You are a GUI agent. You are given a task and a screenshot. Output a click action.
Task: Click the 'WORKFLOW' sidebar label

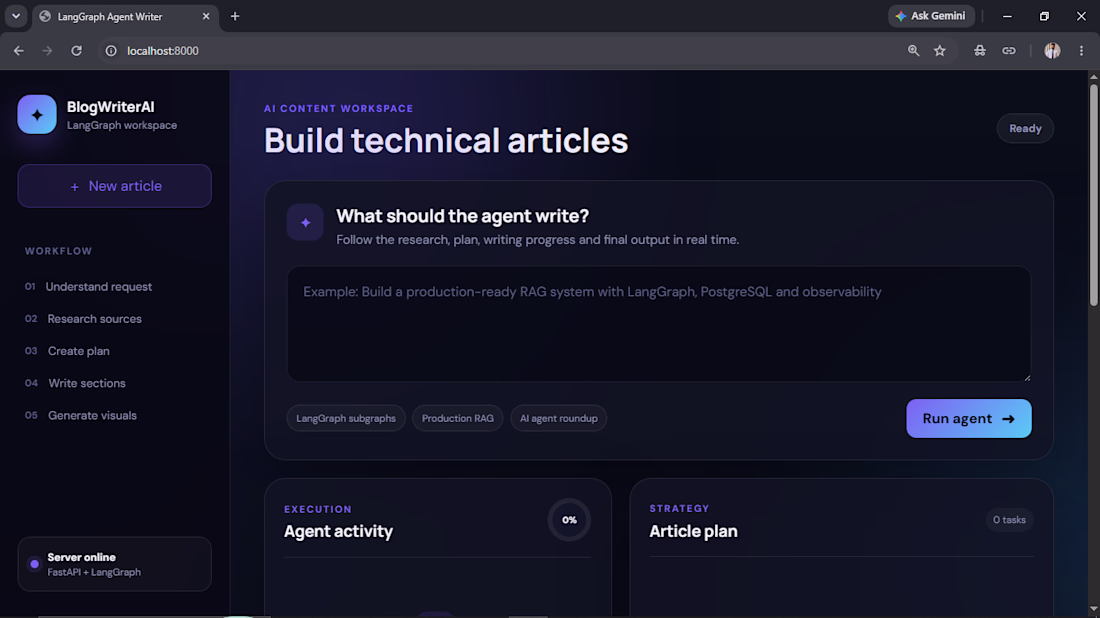pos(58,251)
